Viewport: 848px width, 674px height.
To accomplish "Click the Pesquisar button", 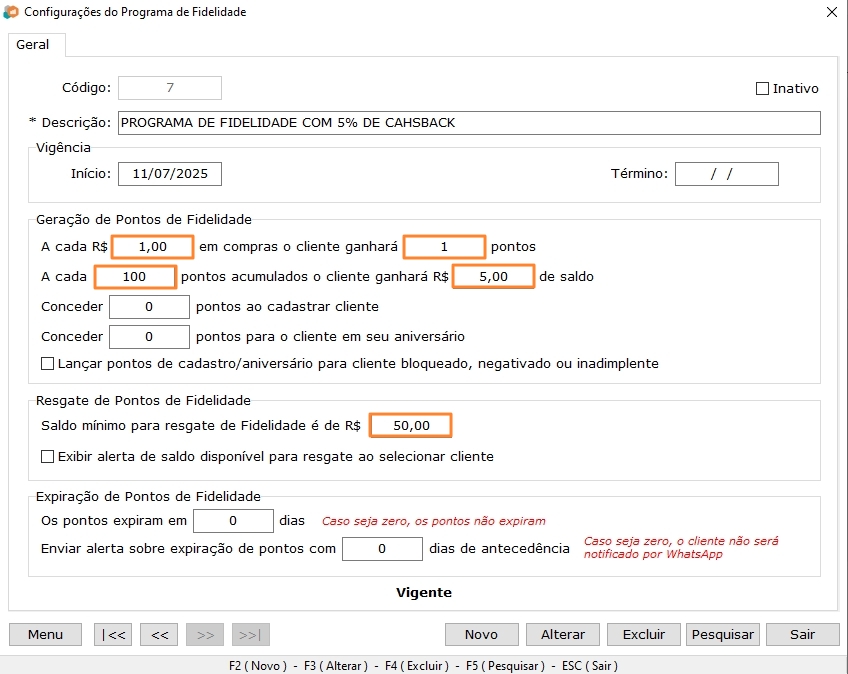I will (x=722, y=634).
